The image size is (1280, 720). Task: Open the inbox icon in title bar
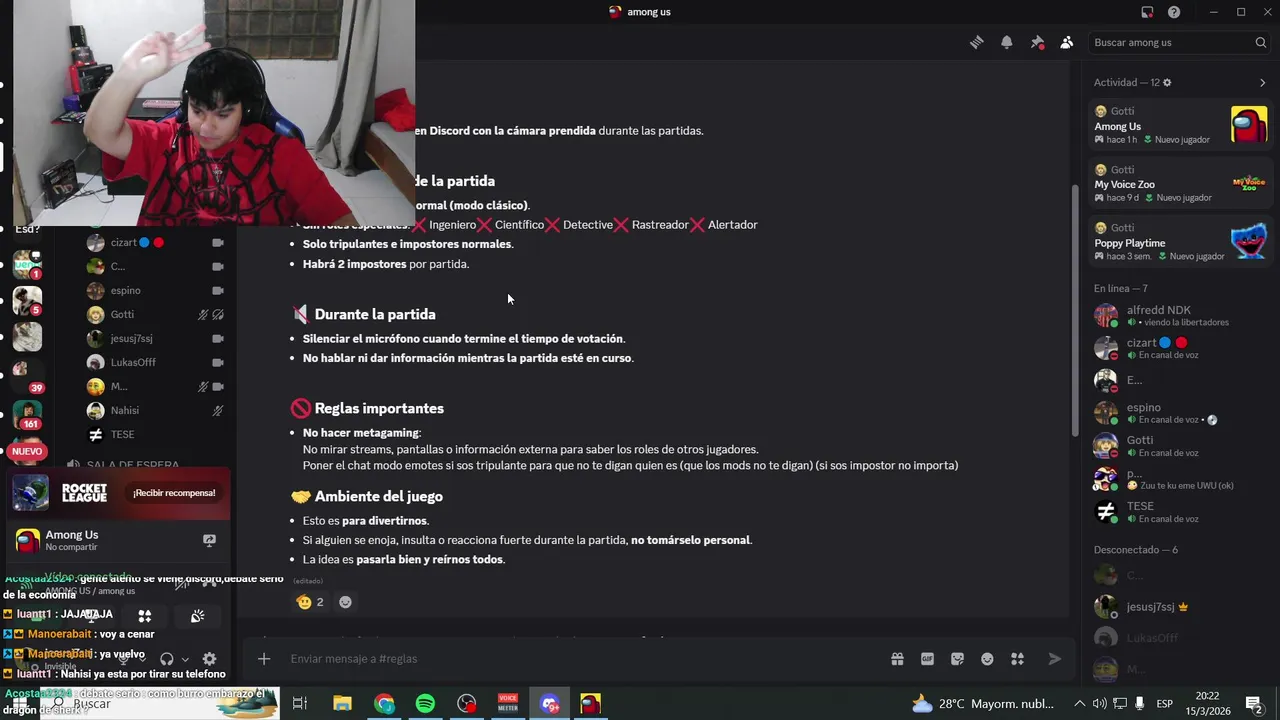[x=1147, y=12]
